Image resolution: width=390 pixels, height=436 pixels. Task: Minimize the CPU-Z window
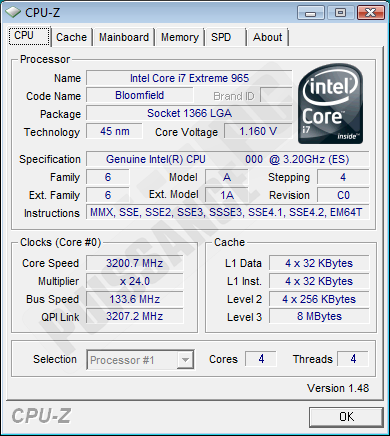pos(310,13)
